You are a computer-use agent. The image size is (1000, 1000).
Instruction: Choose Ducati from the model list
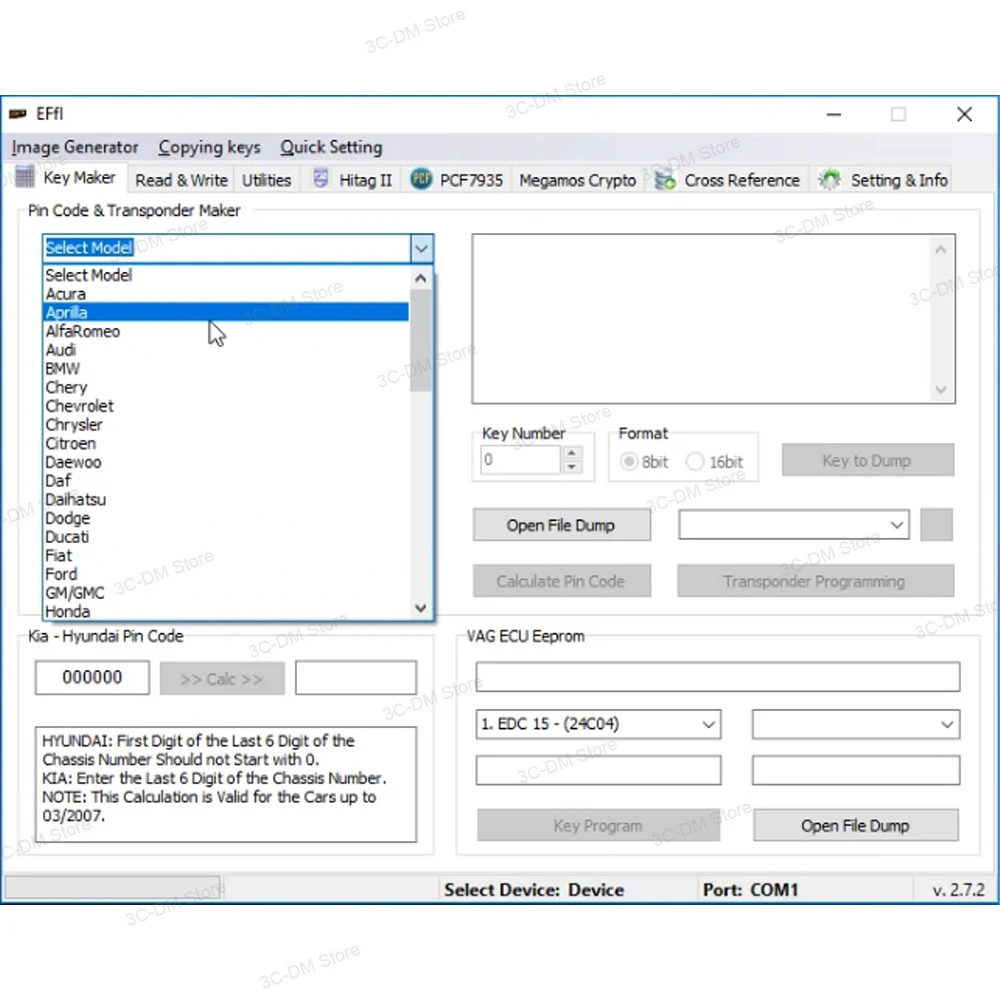226,536
